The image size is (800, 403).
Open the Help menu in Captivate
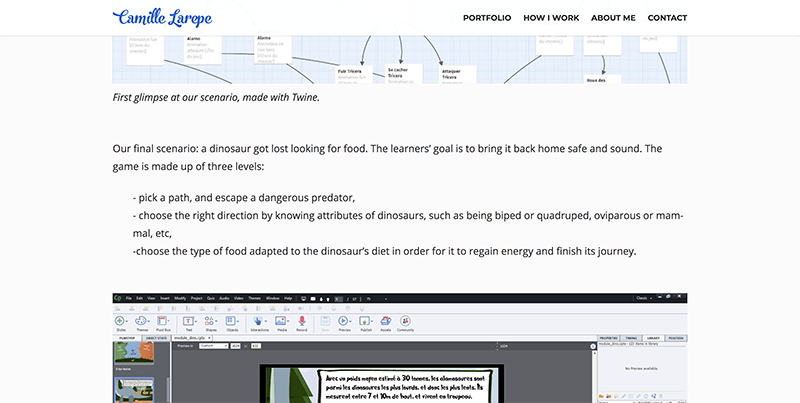(x=288, y=298)
